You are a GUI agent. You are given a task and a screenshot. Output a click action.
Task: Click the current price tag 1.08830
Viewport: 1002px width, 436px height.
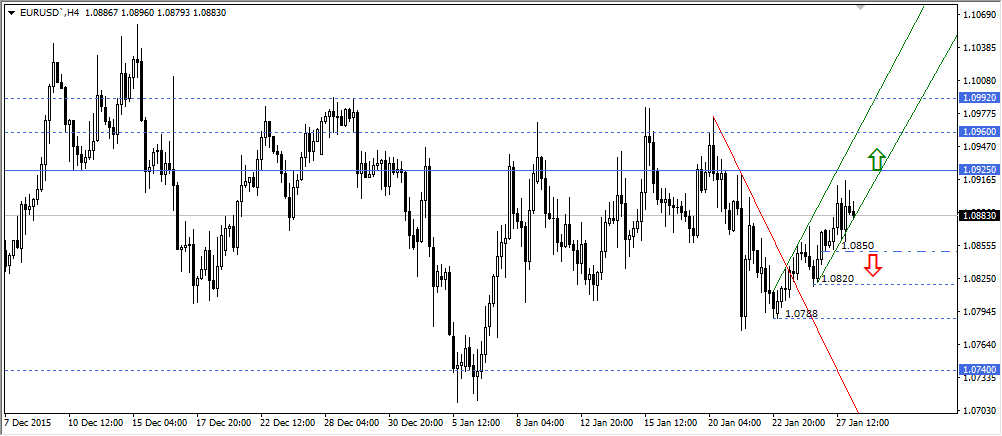tap(979, 215)
